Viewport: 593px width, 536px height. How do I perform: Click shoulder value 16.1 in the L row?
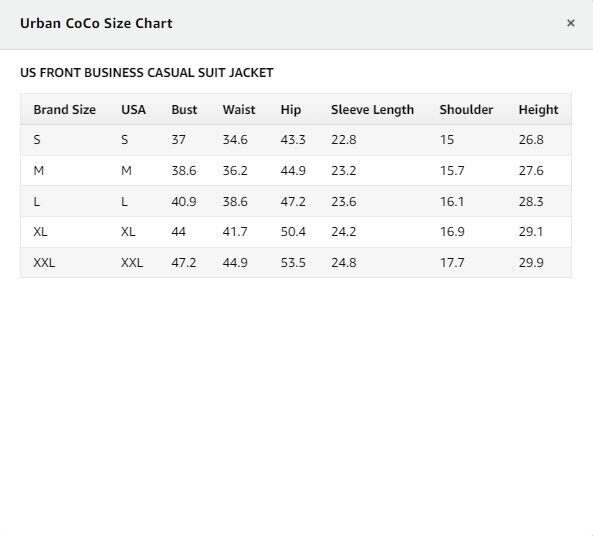point(452,201)
